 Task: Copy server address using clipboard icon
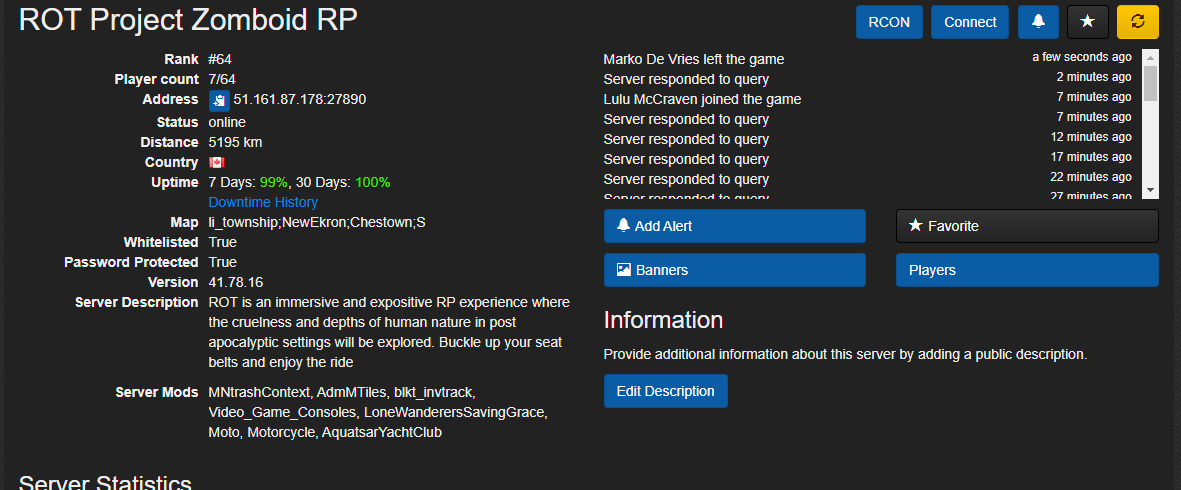(218, 100)
